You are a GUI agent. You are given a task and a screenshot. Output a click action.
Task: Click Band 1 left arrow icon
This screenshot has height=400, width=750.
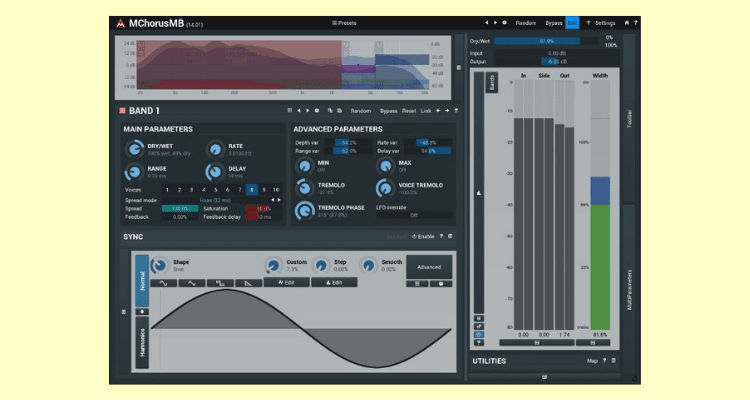coord(438,111)
